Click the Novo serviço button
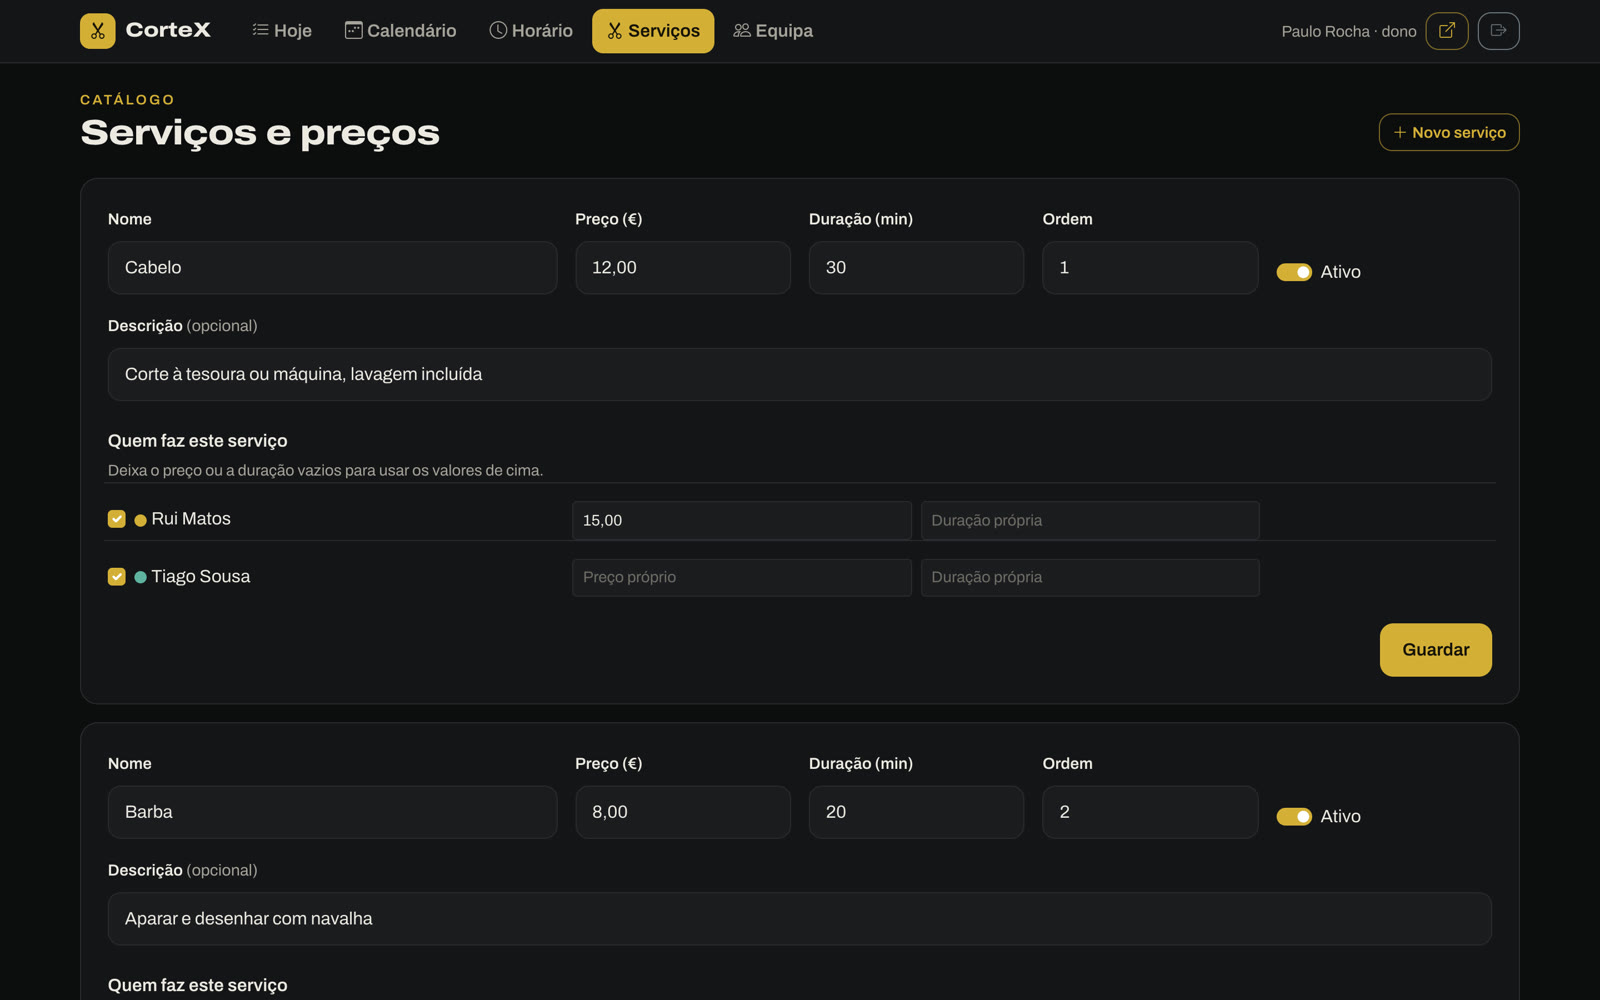Viewport: 1600px width, 1000px height. coord(1449,132)
